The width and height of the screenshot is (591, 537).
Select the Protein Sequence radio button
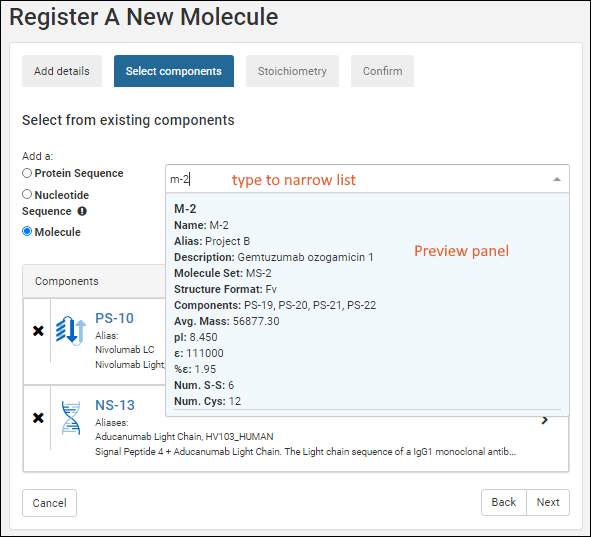(x=27, y=173)
